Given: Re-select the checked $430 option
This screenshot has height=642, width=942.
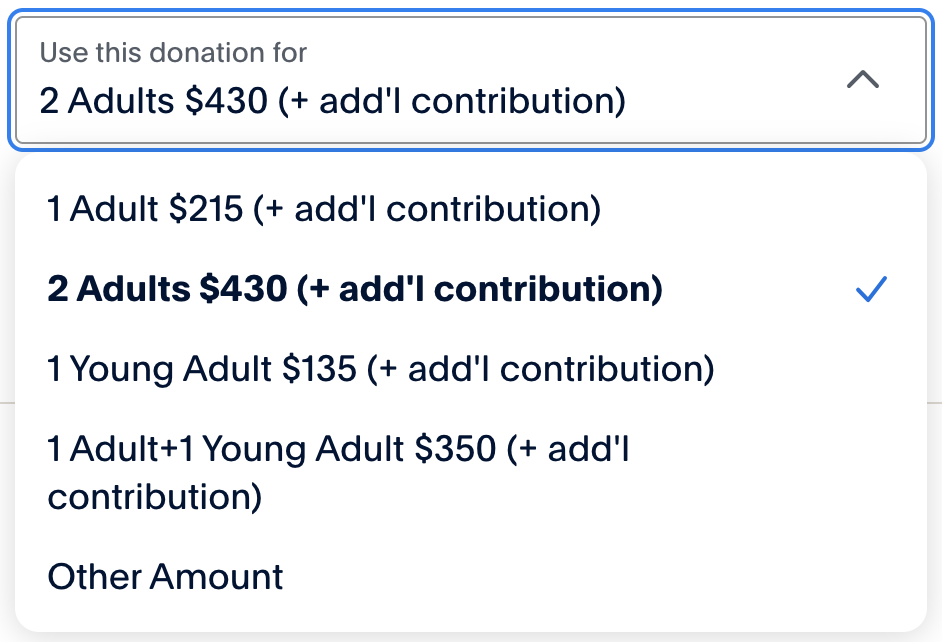Looking at the screenshot, I should [354, 290].
